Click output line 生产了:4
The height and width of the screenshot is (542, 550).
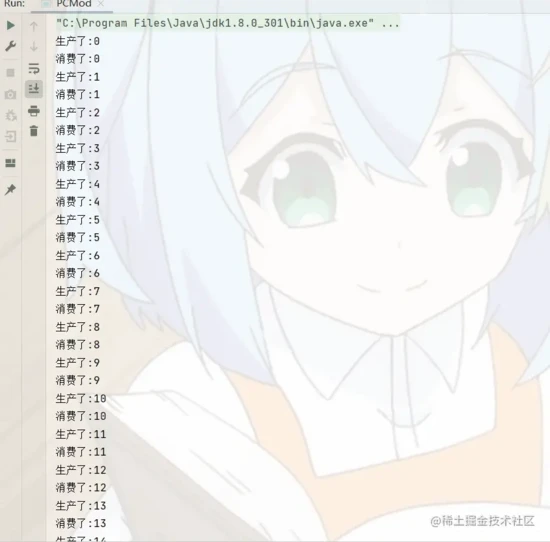(78, 184)
